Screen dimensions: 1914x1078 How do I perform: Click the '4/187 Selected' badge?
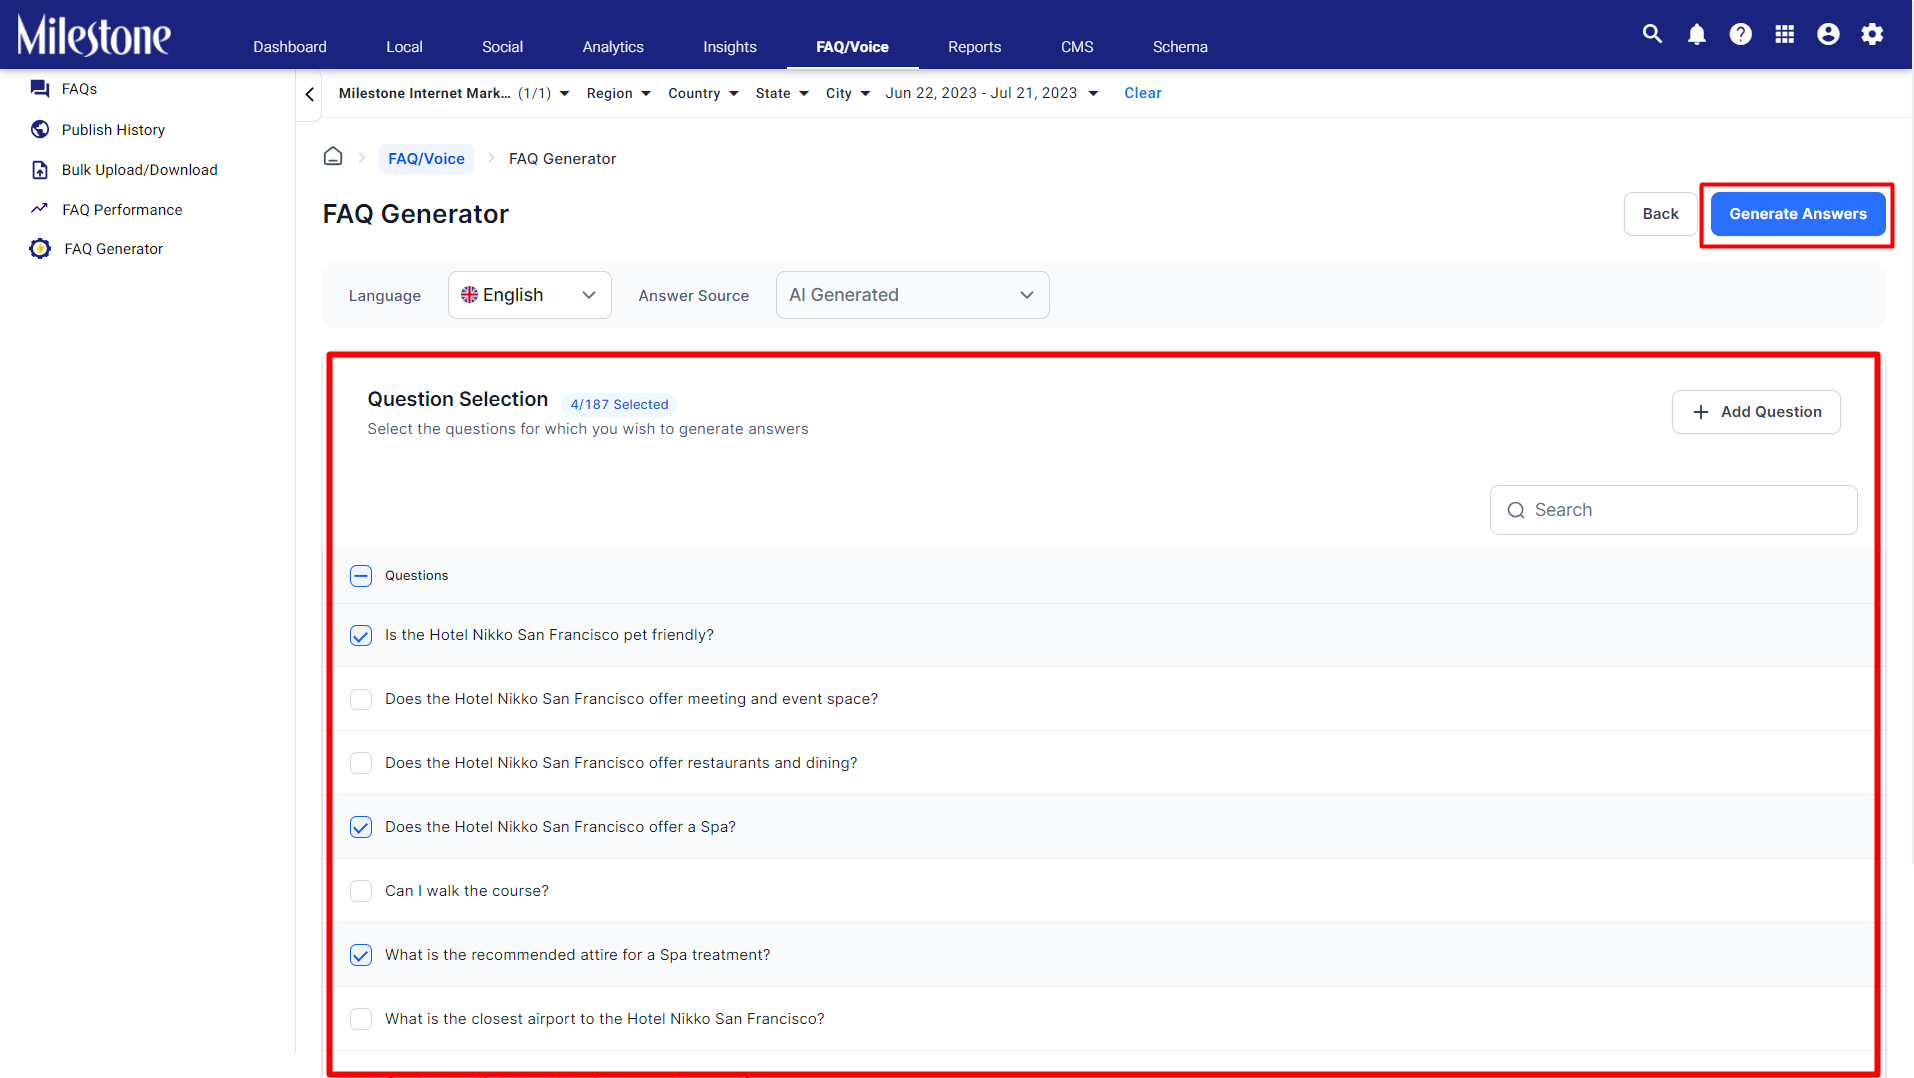(619, 404)
